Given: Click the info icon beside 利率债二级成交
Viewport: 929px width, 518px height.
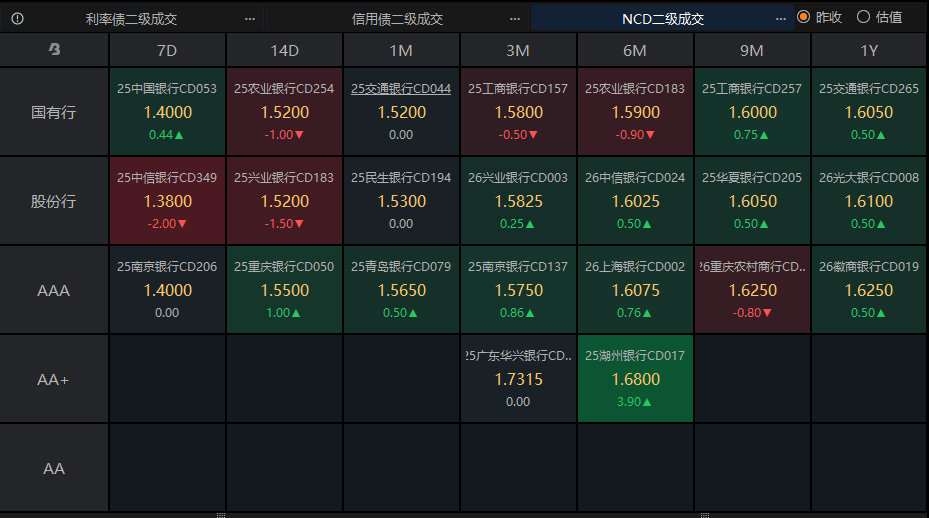Looking at the screenshot, I should coord(17,18).
